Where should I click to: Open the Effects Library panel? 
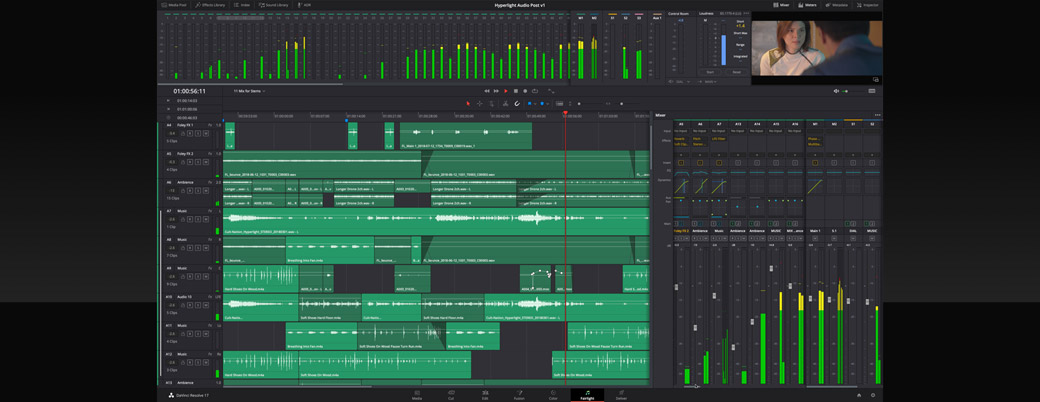(210, 5)
